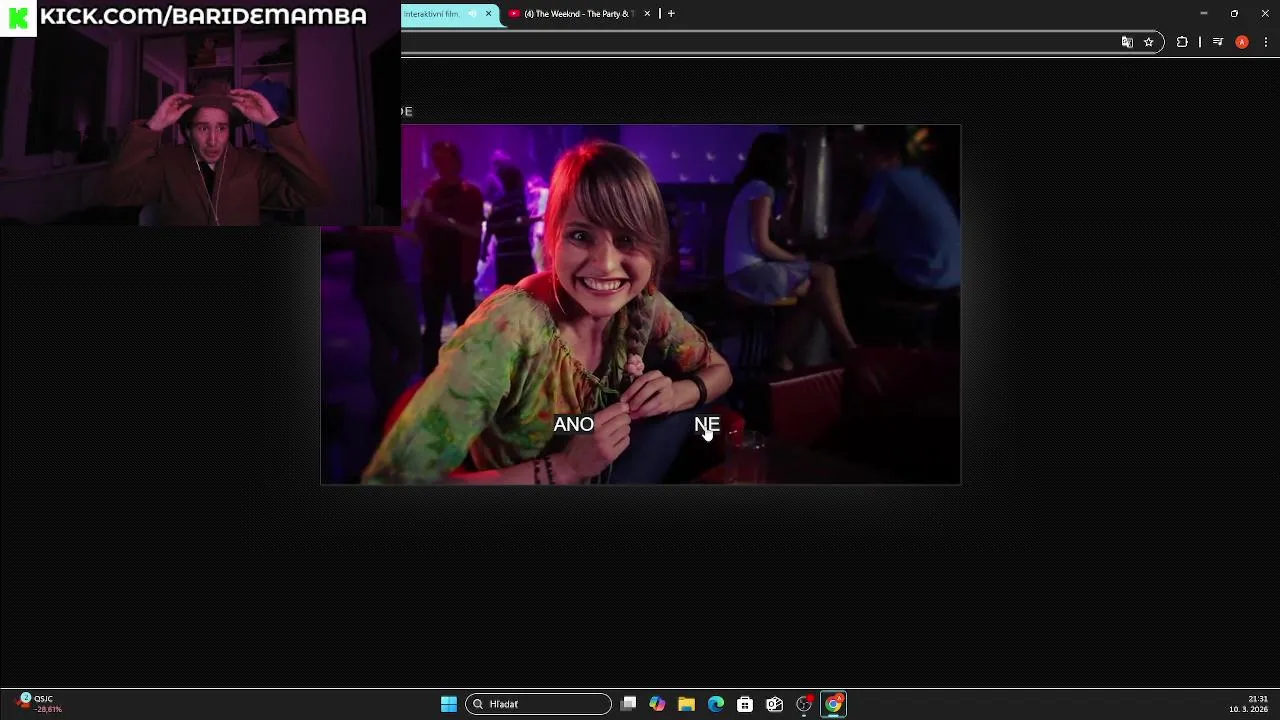The image size is (1280, 720).
Task: Launch Microsoft Edge from the taskbar
Action: pyautogui.click(x=716, y=704)
